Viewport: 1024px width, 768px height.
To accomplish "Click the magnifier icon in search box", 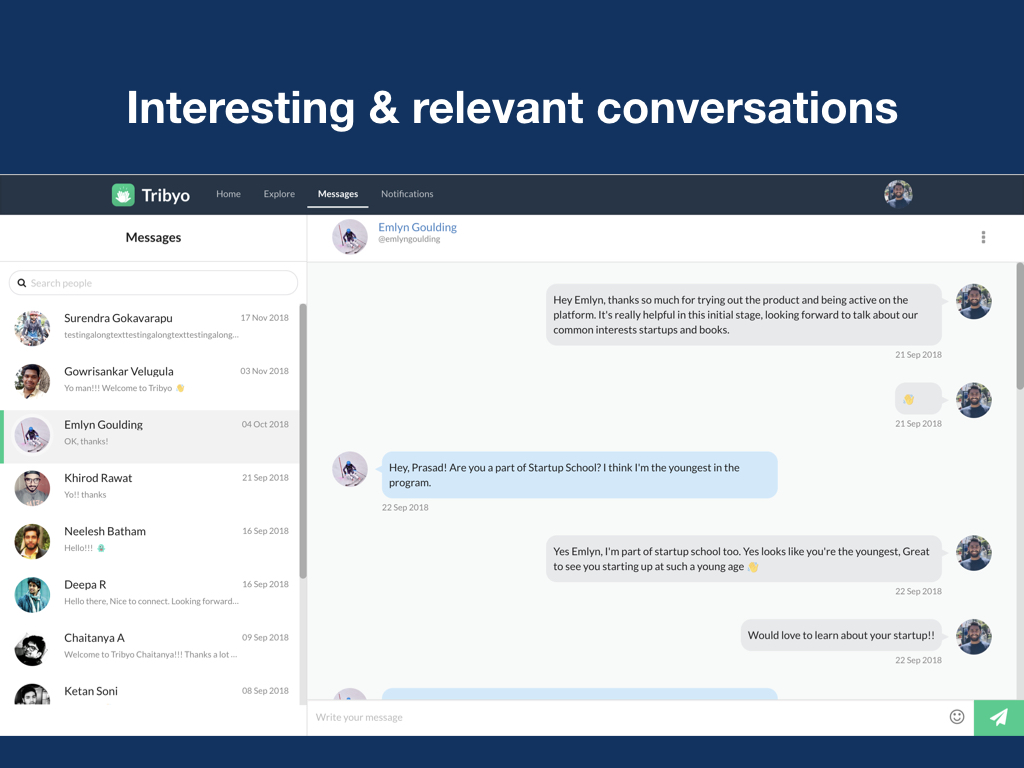I will pyautogui.click(x=22, y=283).
